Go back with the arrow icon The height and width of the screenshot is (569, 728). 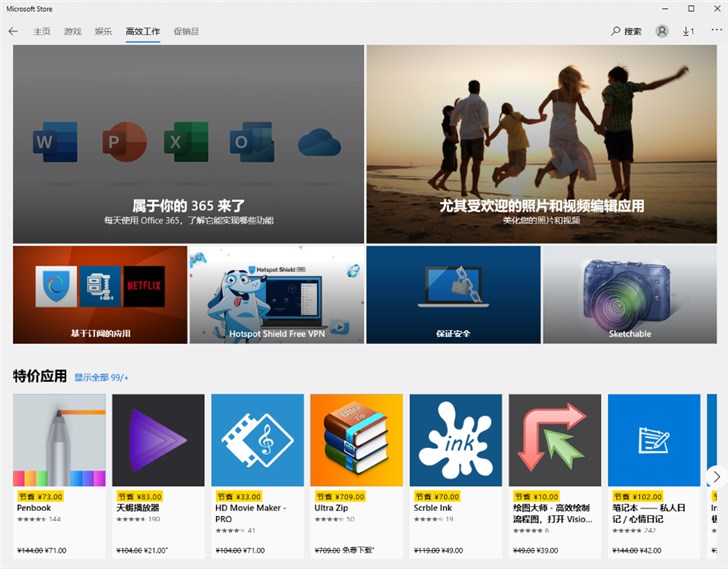13,31
